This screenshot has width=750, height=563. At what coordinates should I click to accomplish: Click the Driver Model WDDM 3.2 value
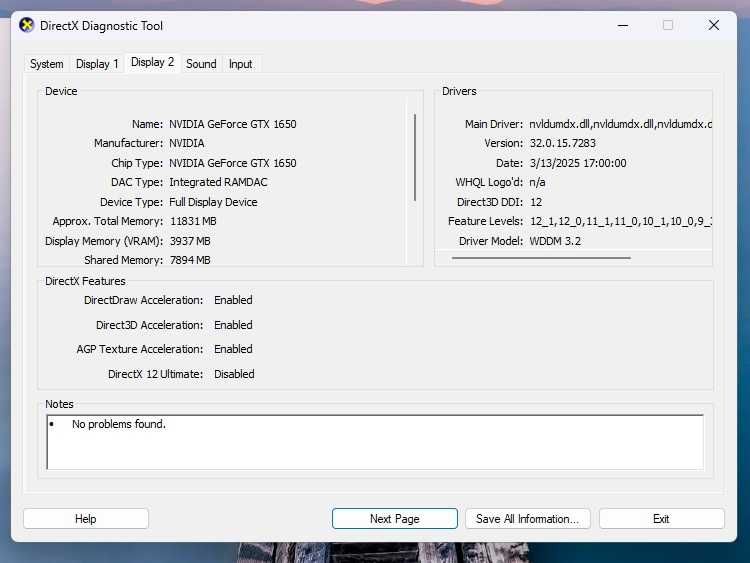click(555, 241)
